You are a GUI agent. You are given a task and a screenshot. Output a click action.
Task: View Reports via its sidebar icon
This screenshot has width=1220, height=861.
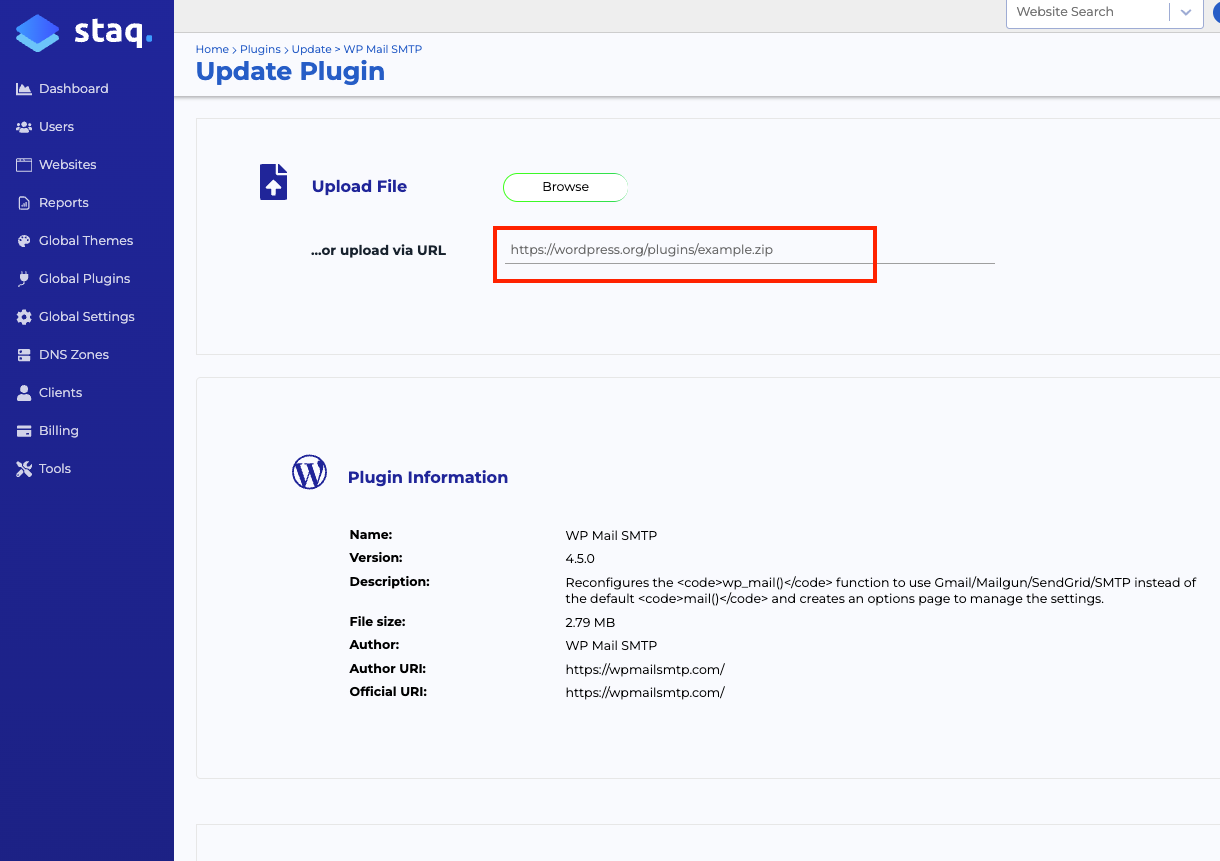coord(23,202)
